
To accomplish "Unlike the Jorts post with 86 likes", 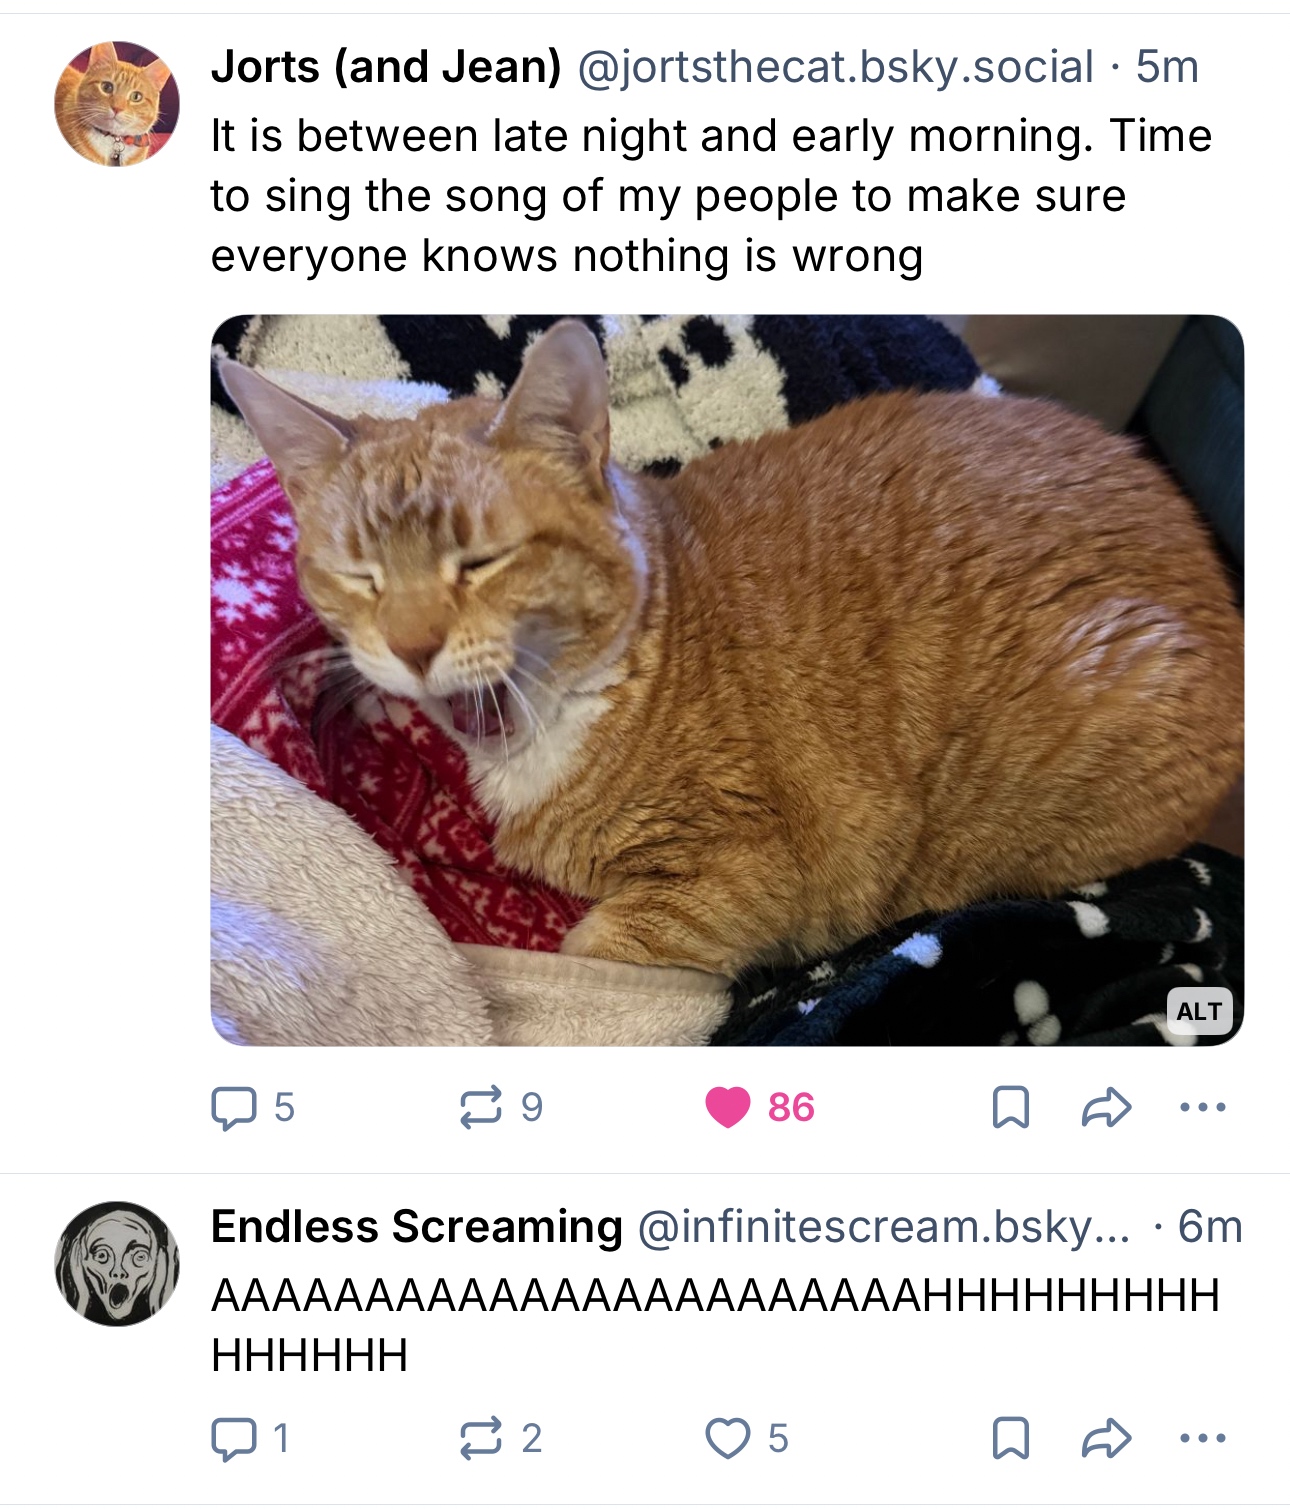I will [728, 1107].
